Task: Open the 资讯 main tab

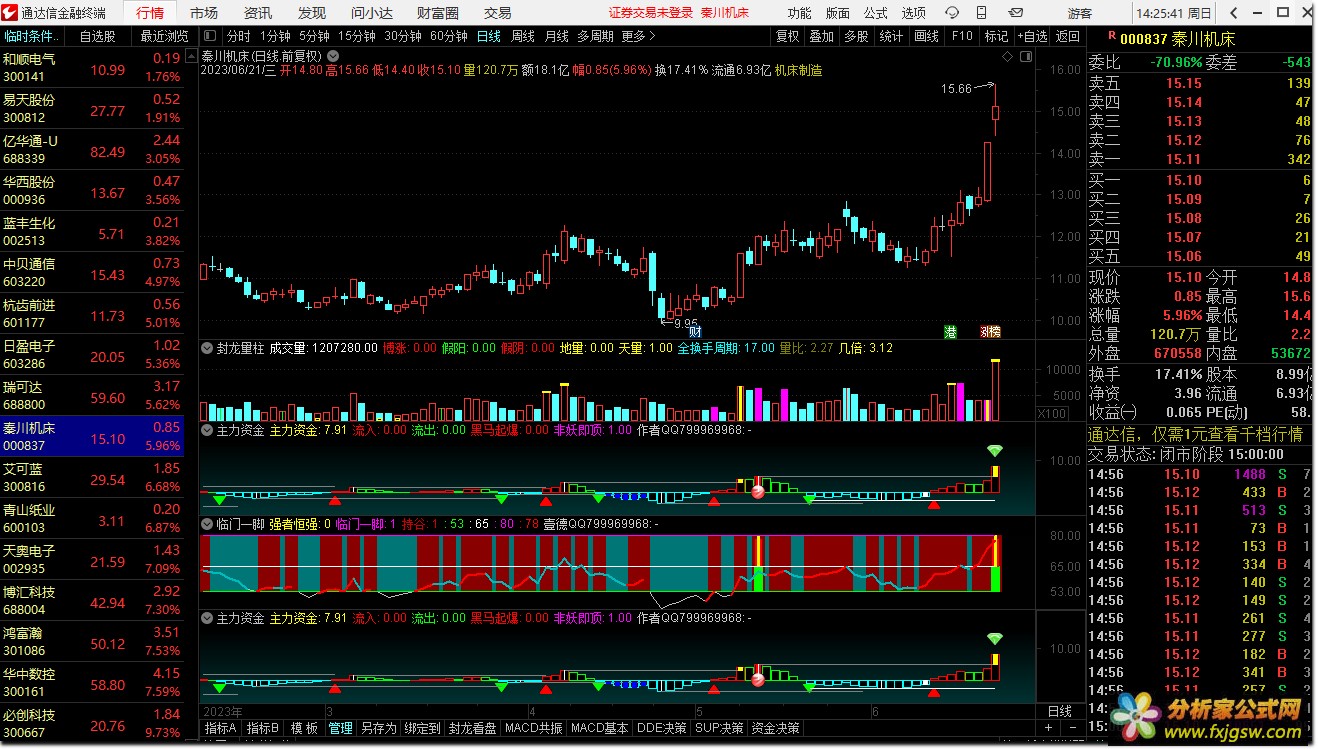Action: tap(258, 13)
